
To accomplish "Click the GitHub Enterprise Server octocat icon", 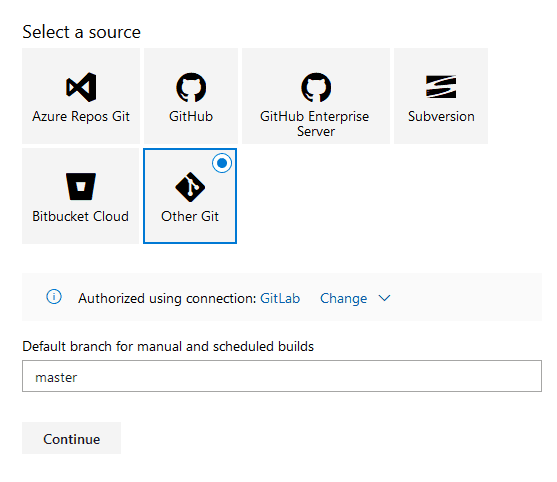I will tap(316, 87).
